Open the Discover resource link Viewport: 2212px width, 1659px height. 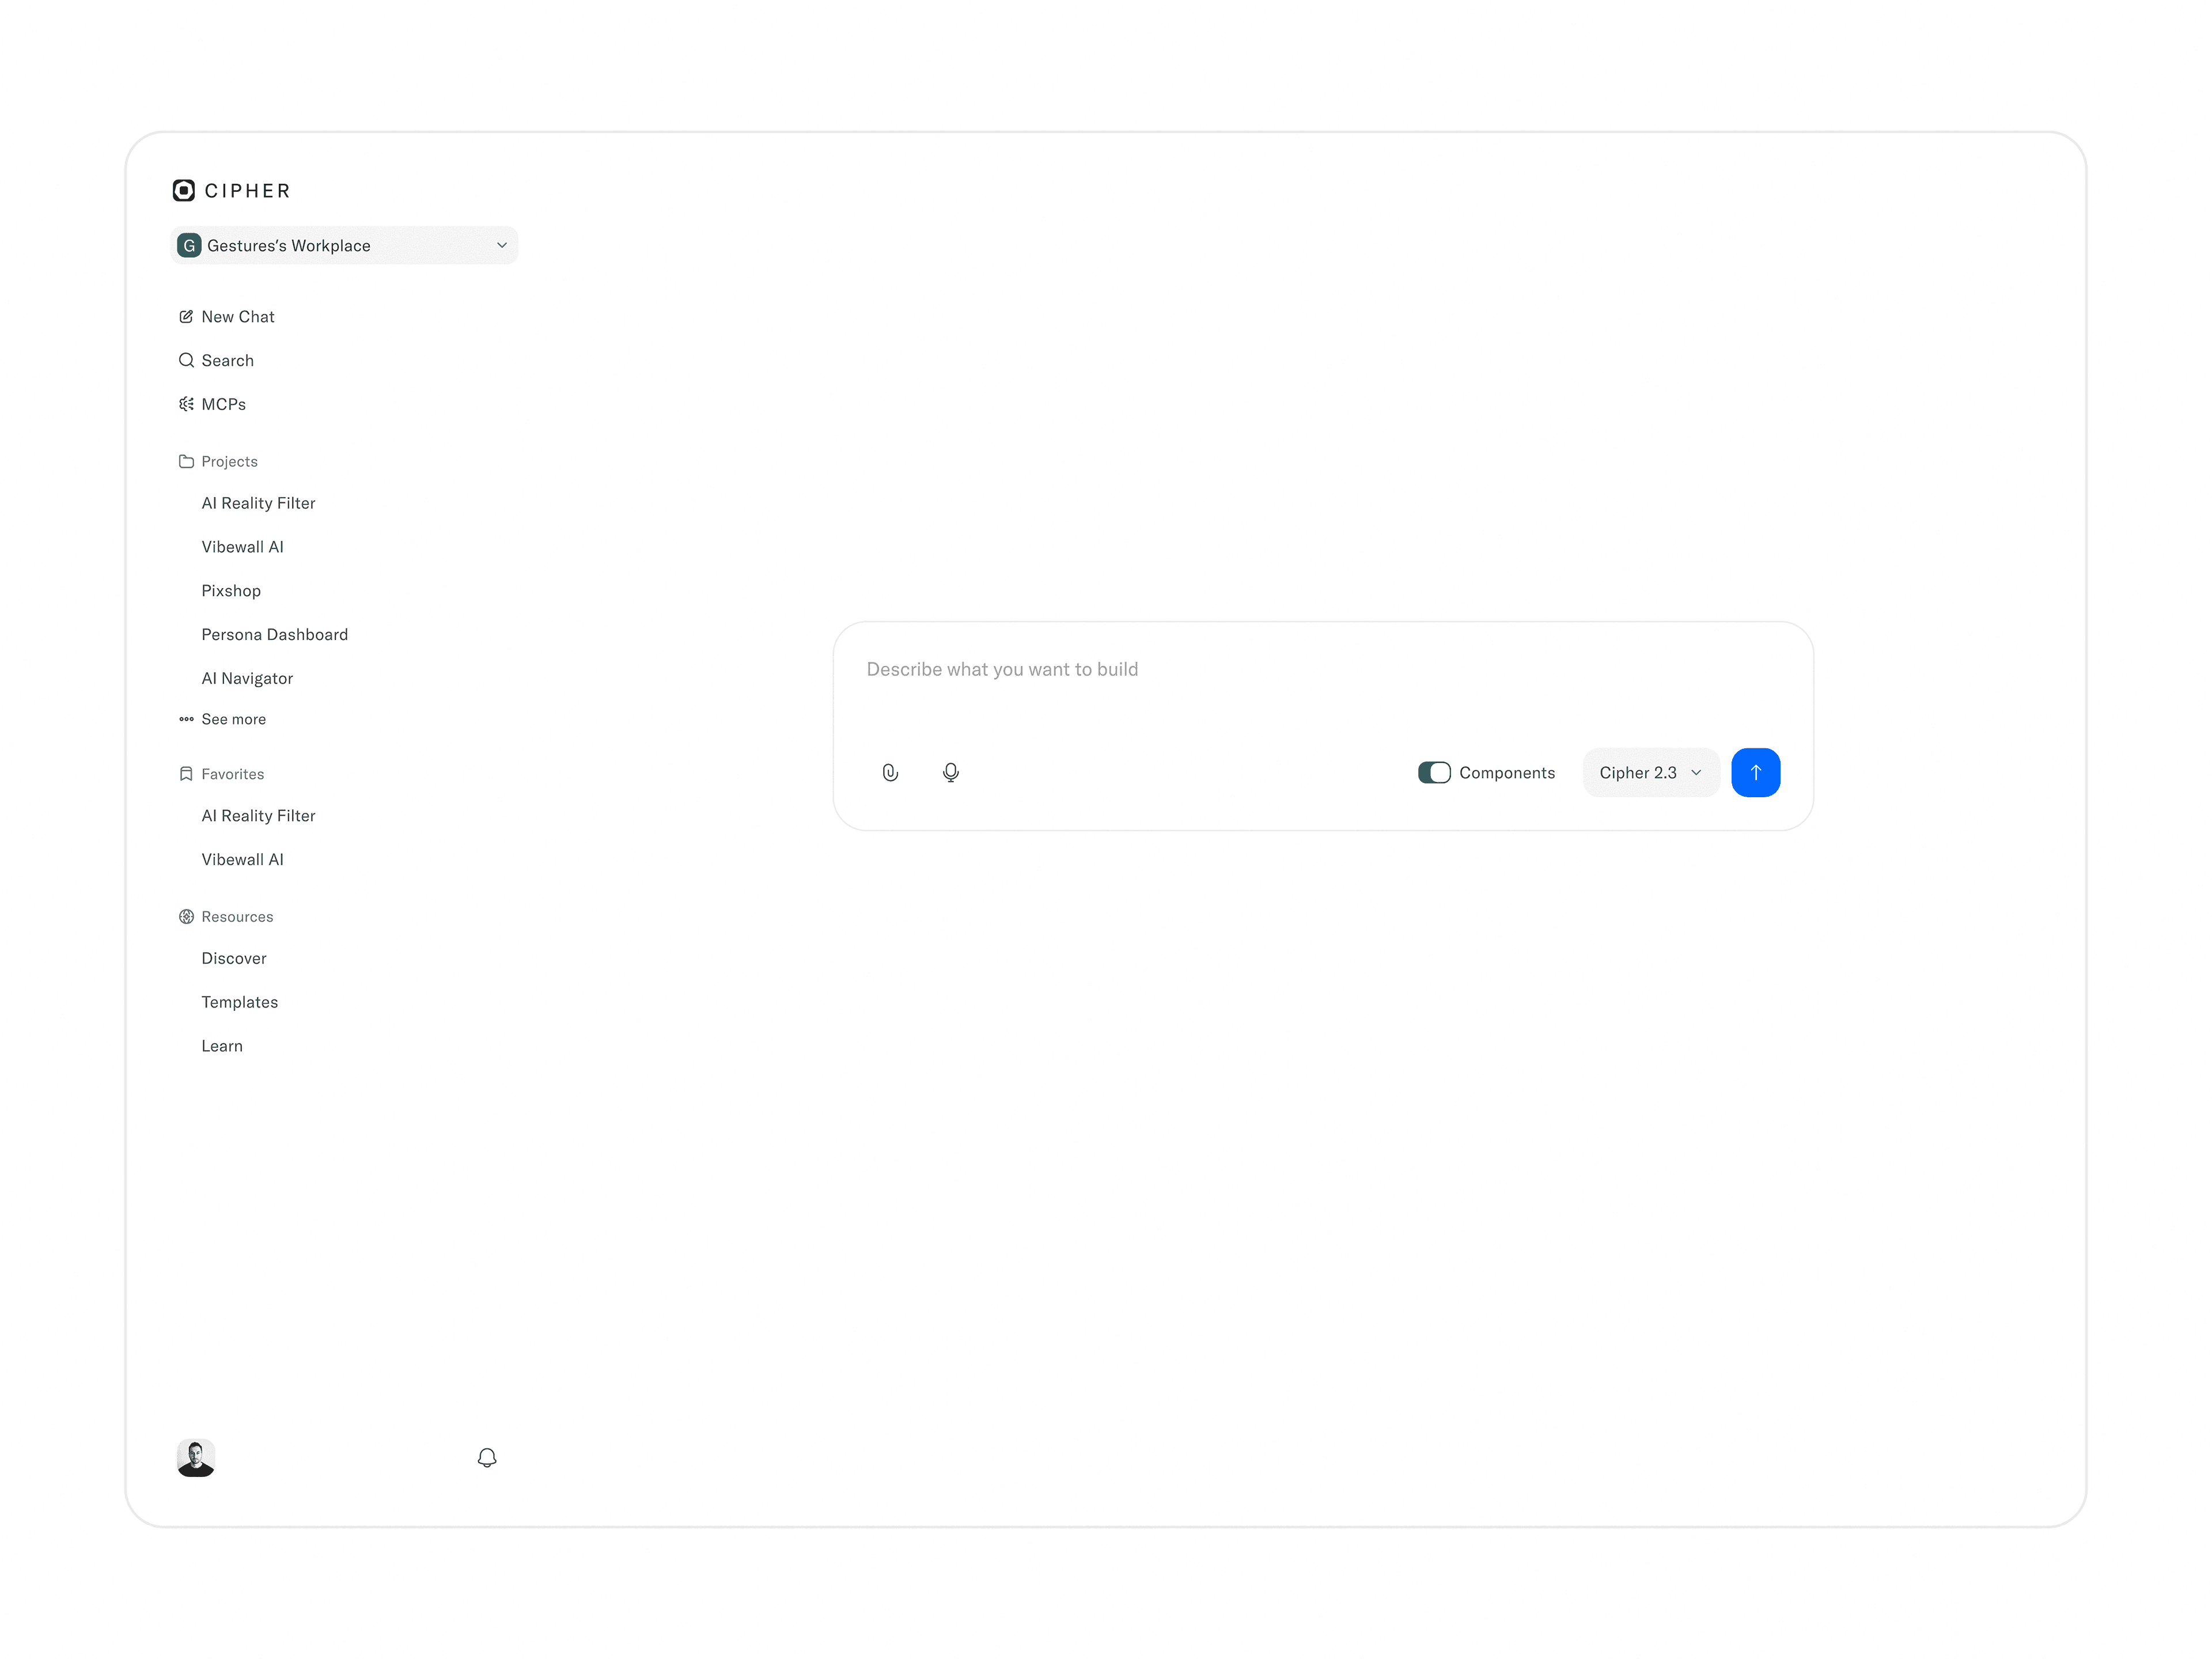234,958
